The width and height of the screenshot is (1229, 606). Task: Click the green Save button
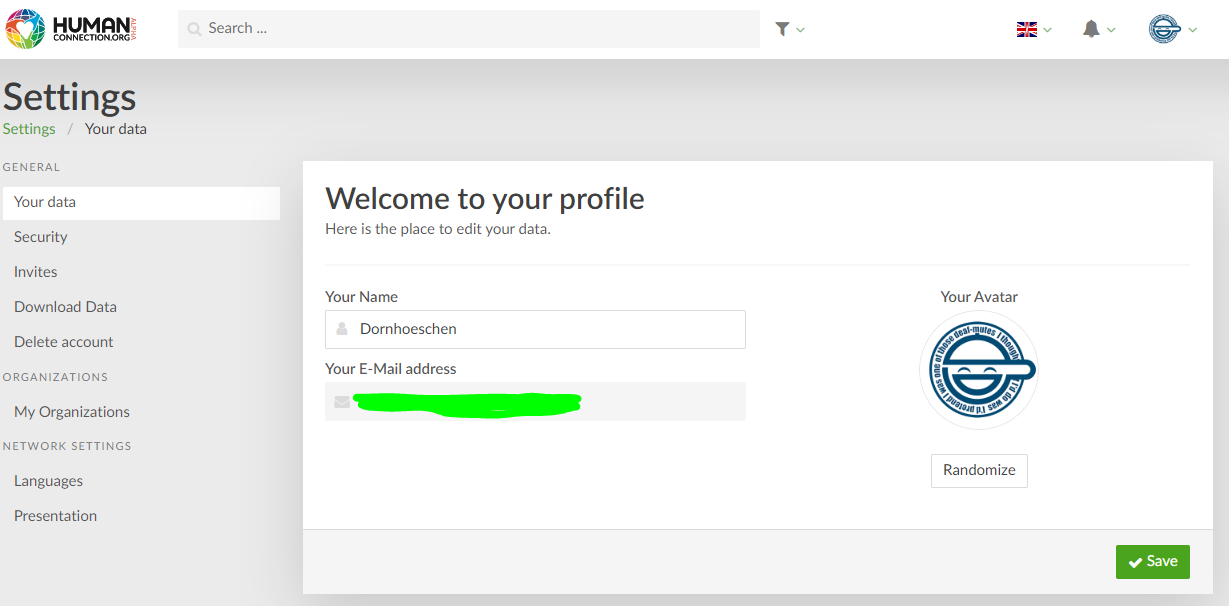[x=1152, y=561]
